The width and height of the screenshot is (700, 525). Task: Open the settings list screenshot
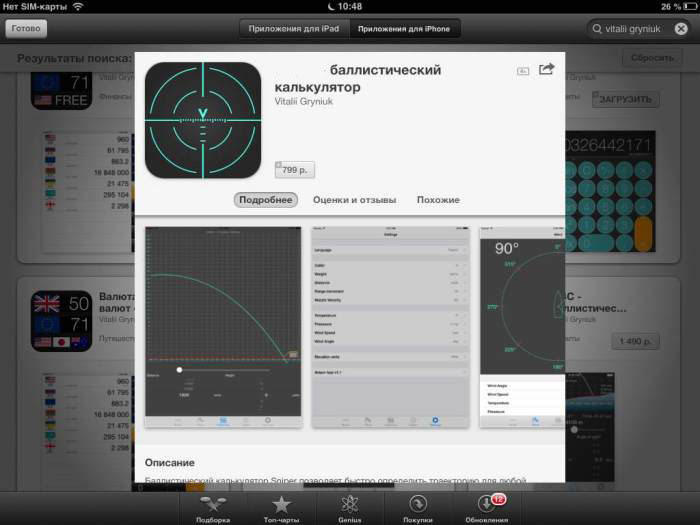click(391, 327)
